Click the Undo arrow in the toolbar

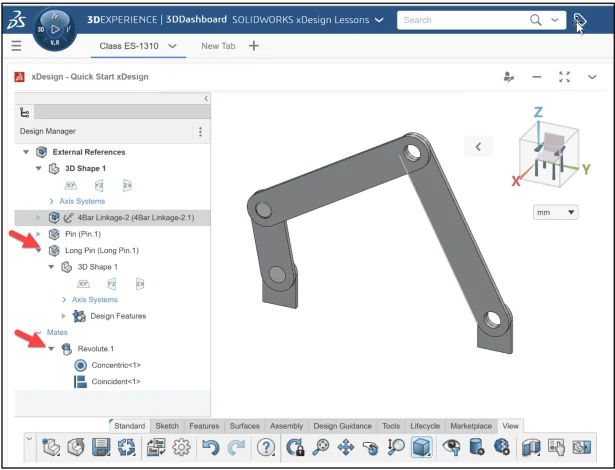(x=210, y=448)
